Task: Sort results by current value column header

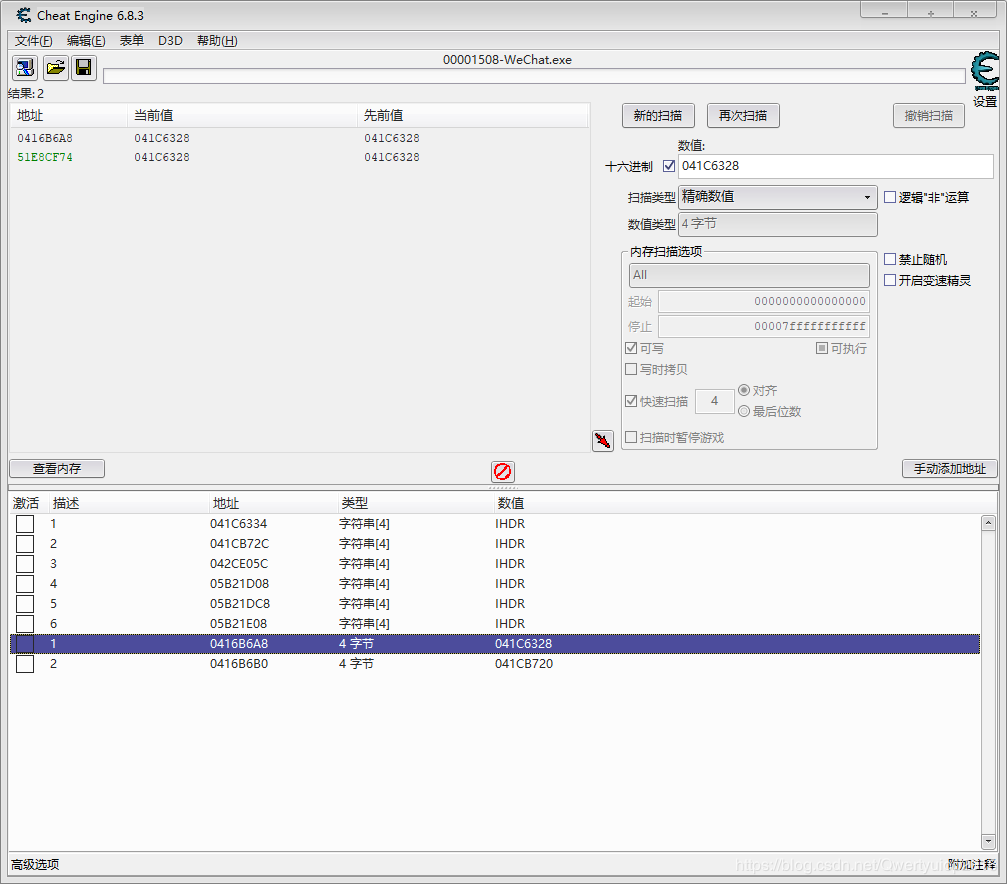Action: point(242,116)
